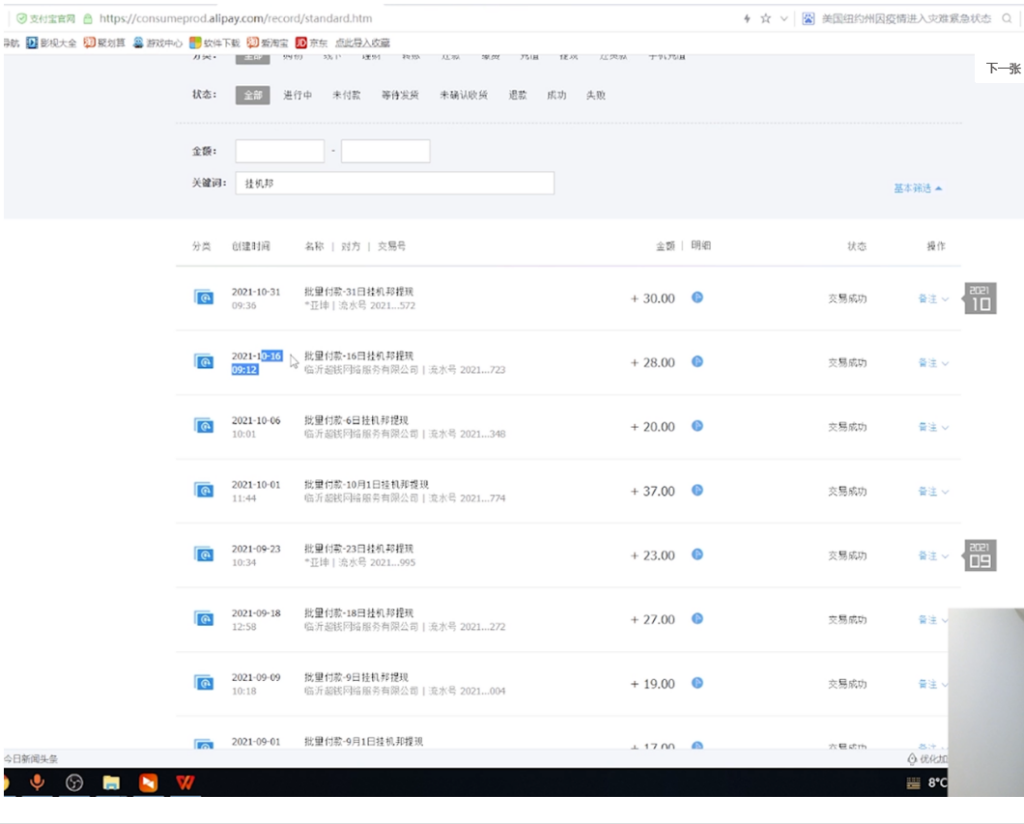Image resolution: width=1024 pixels, height=824 pixels.
Task: Click the category icon of the 2021-09-18 transaction
Action: click(x=204, y=619)
